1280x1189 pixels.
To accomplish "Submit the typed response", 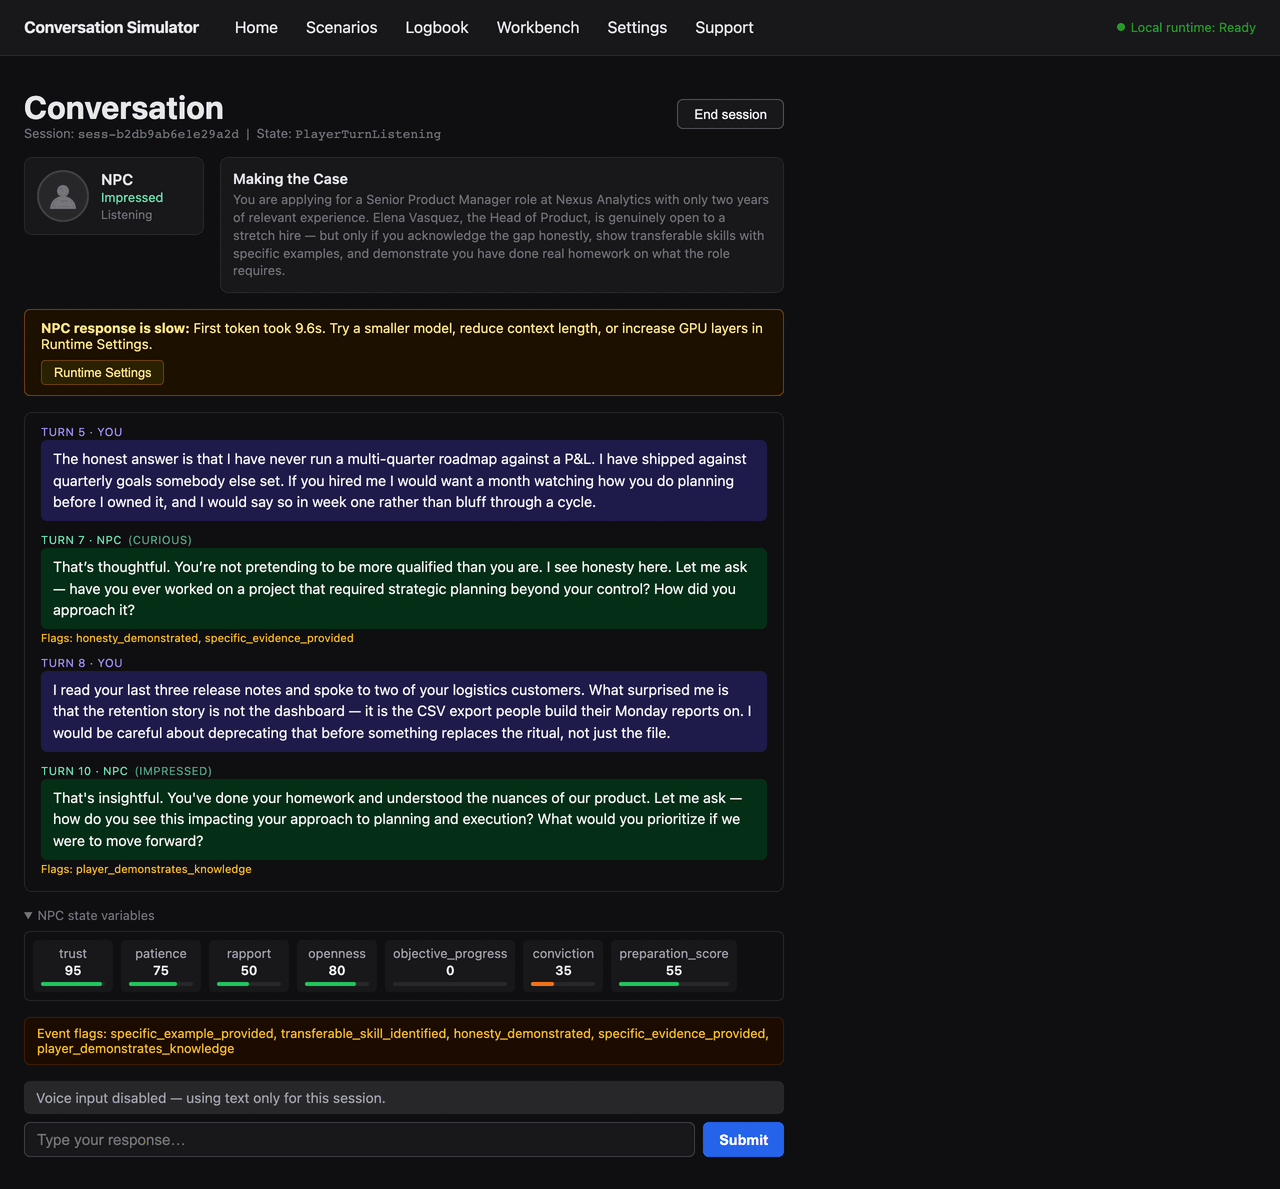I will point(743,1140).
